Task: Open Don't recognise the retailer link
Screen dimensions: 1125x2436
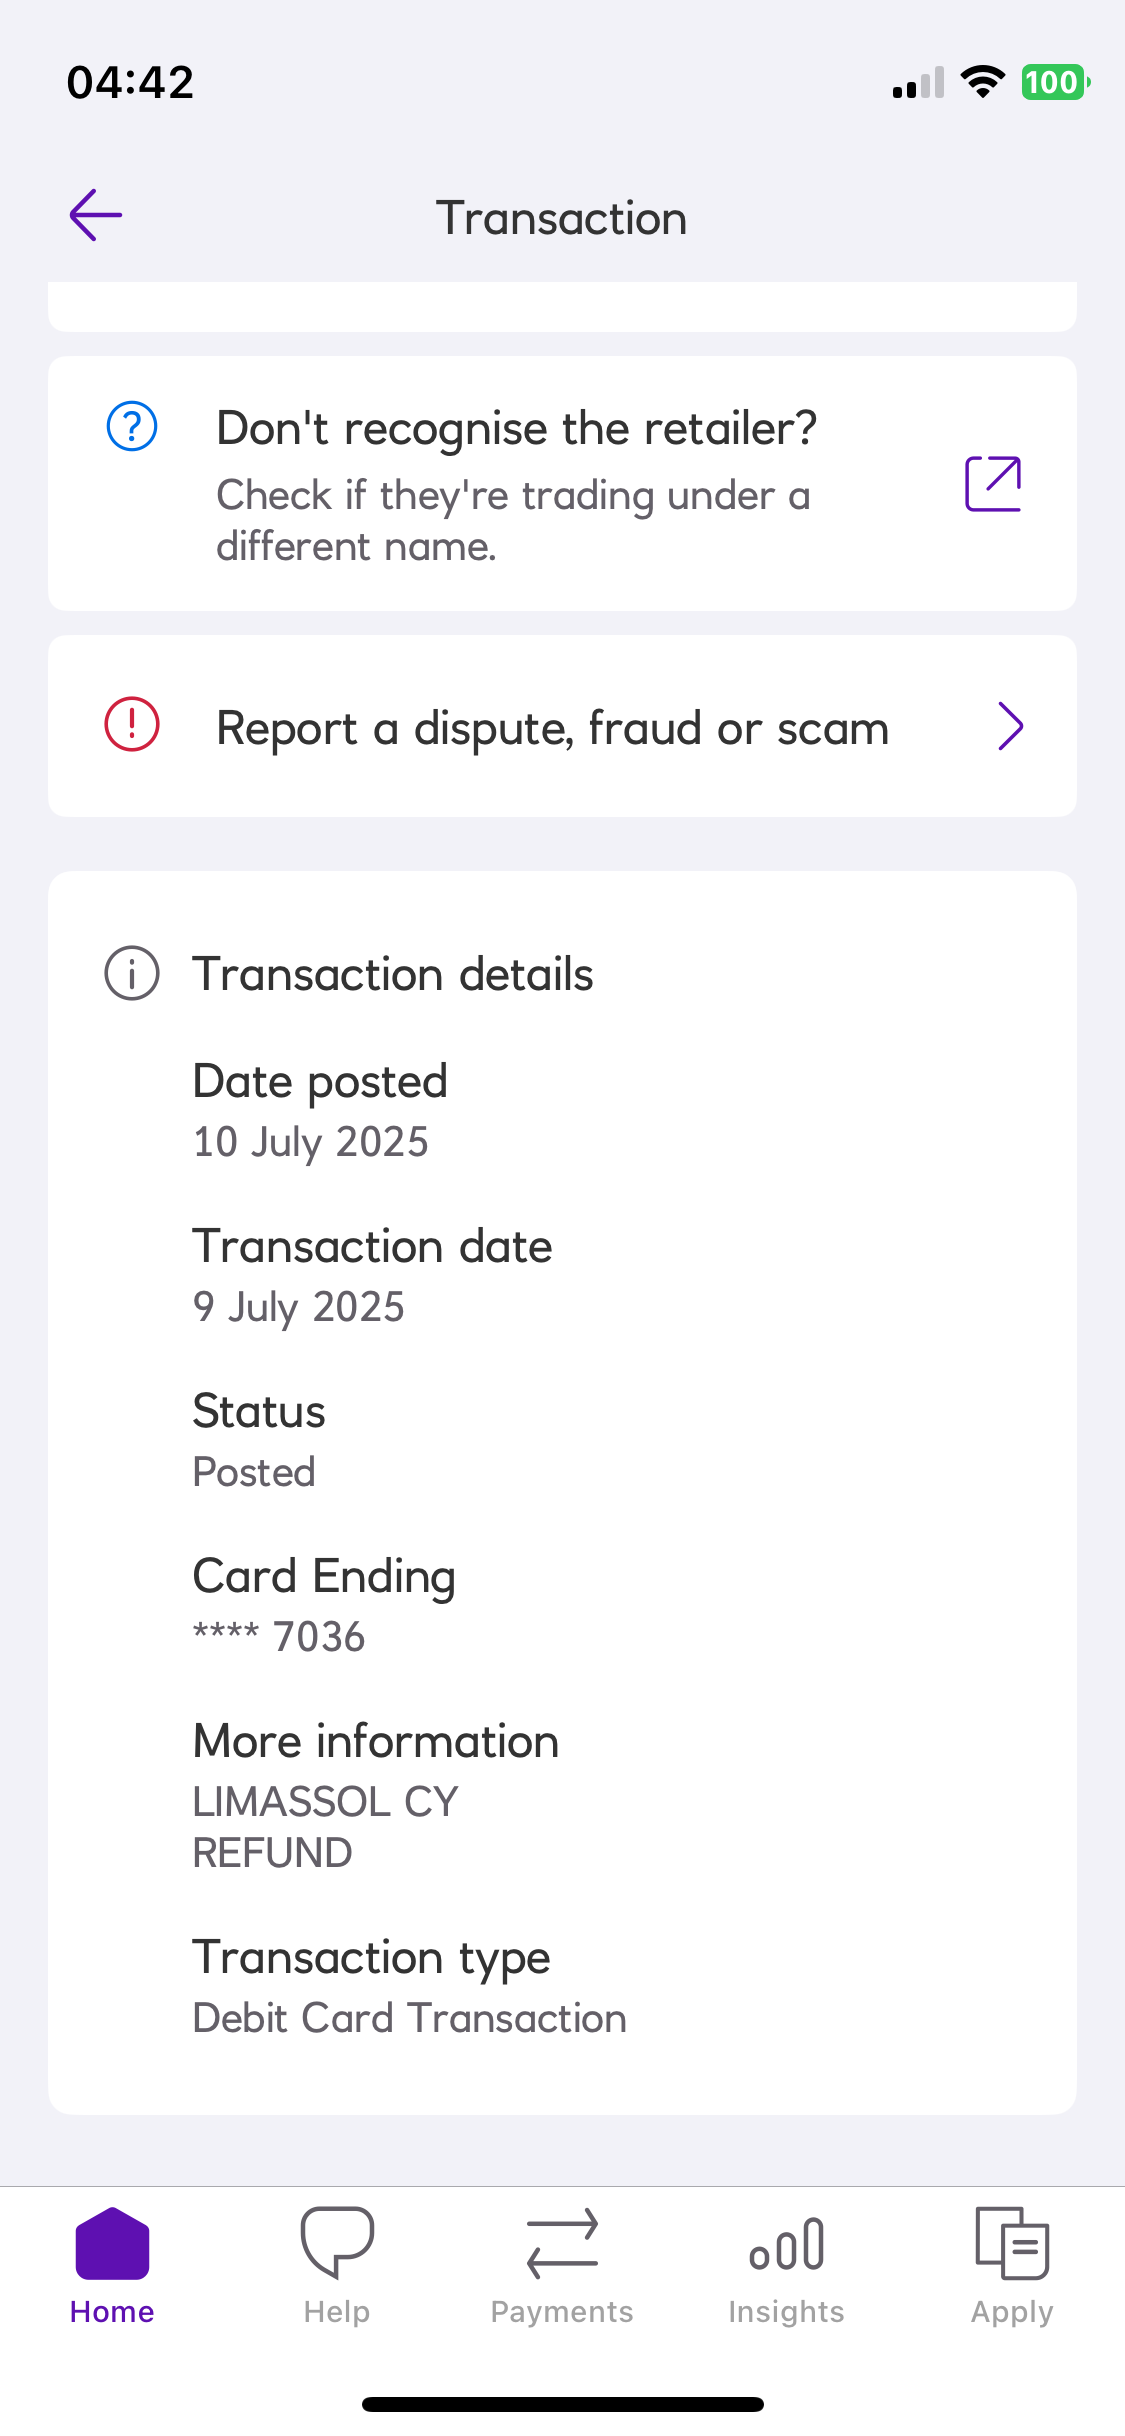Action: (516, 429)
